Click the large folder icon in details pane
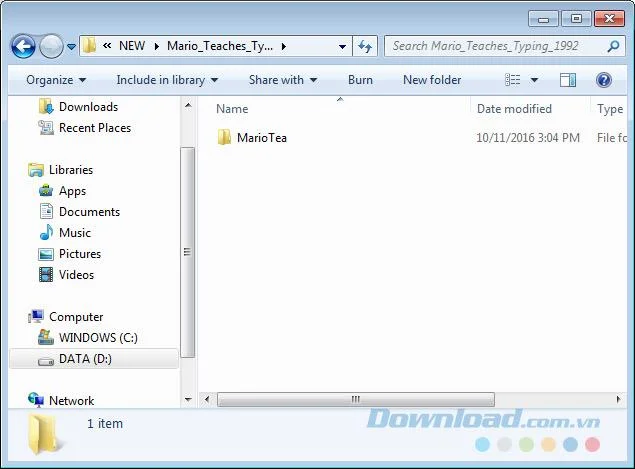 coord(44,434)
